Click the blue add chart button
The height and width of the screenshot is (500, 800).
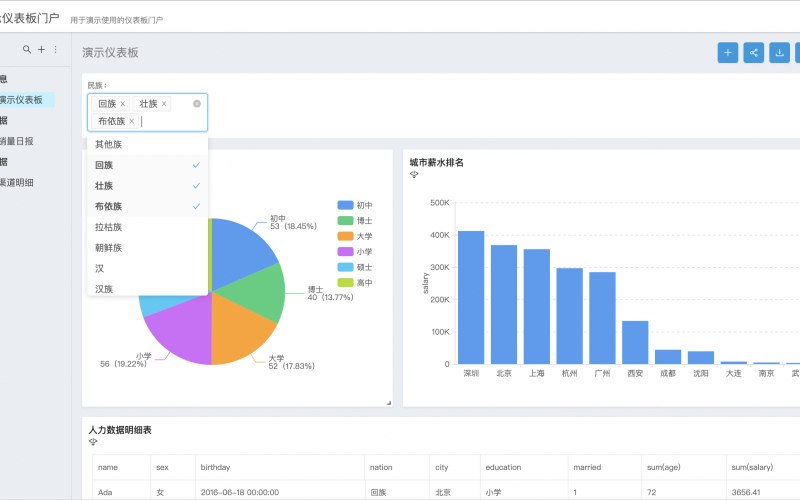tap(728, 53)
